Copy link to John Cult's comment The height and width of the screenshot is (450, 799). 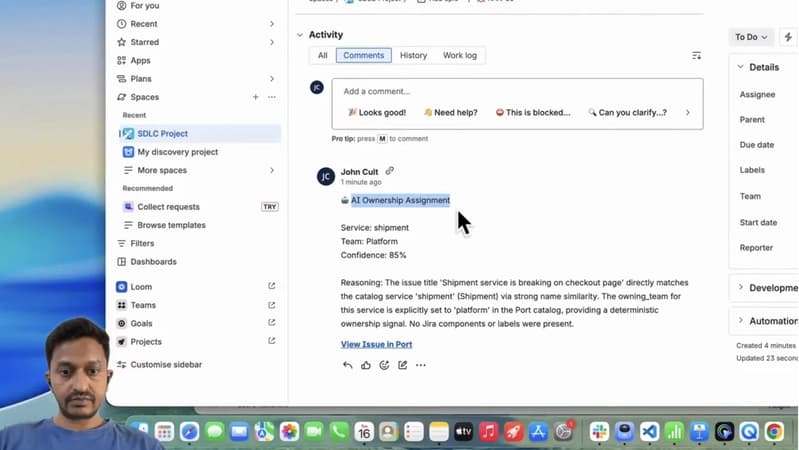point(389,171)
